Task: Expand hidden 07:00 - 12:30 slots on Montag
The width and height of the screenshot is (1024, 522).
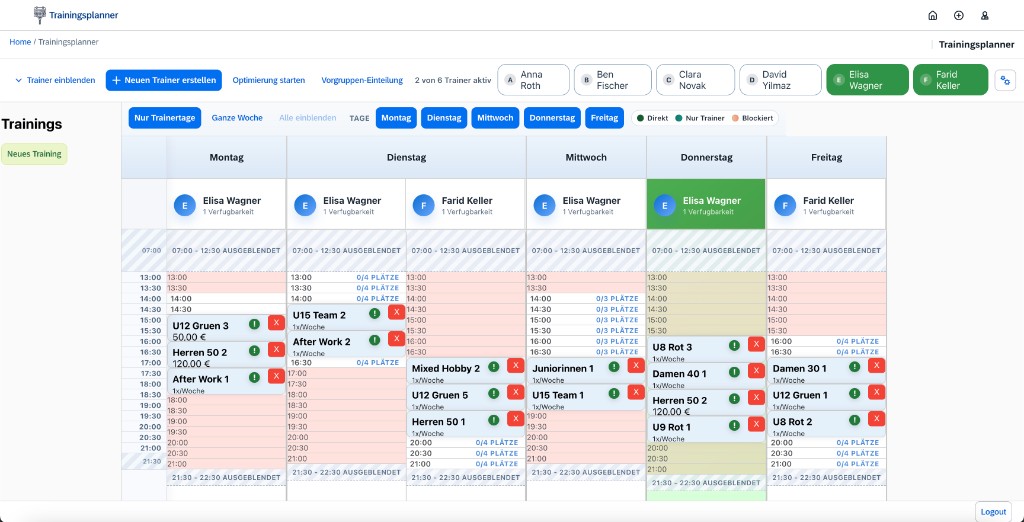Action: coord(226,250)
